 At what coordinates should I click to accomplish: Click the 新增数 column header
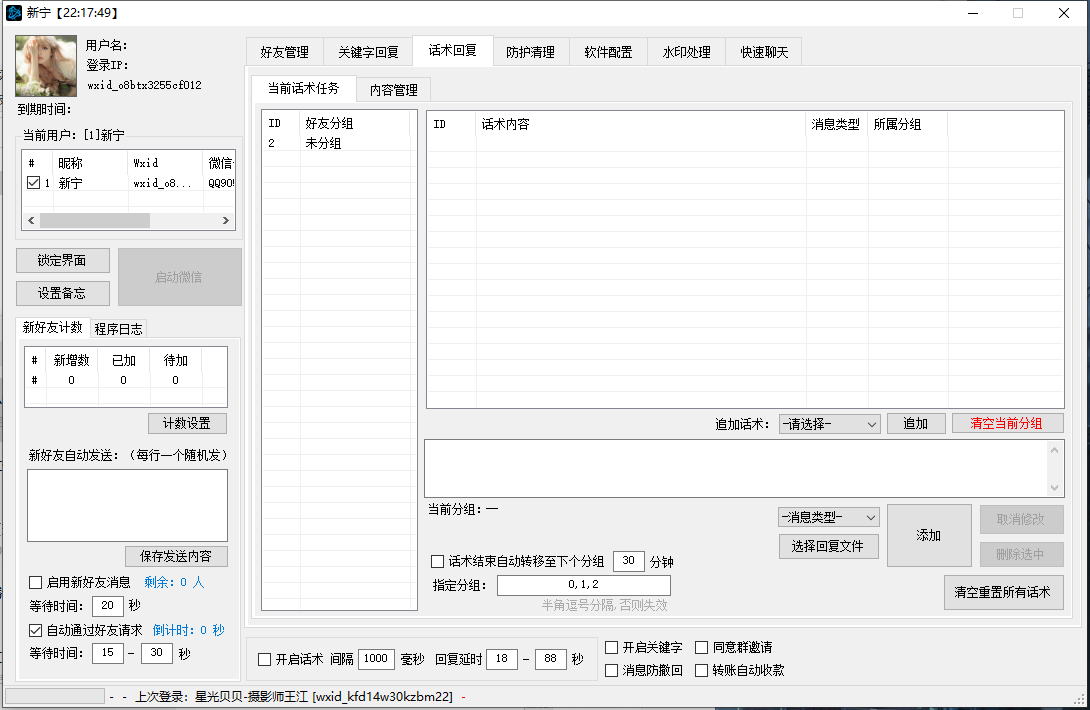(x=72, y=360)
